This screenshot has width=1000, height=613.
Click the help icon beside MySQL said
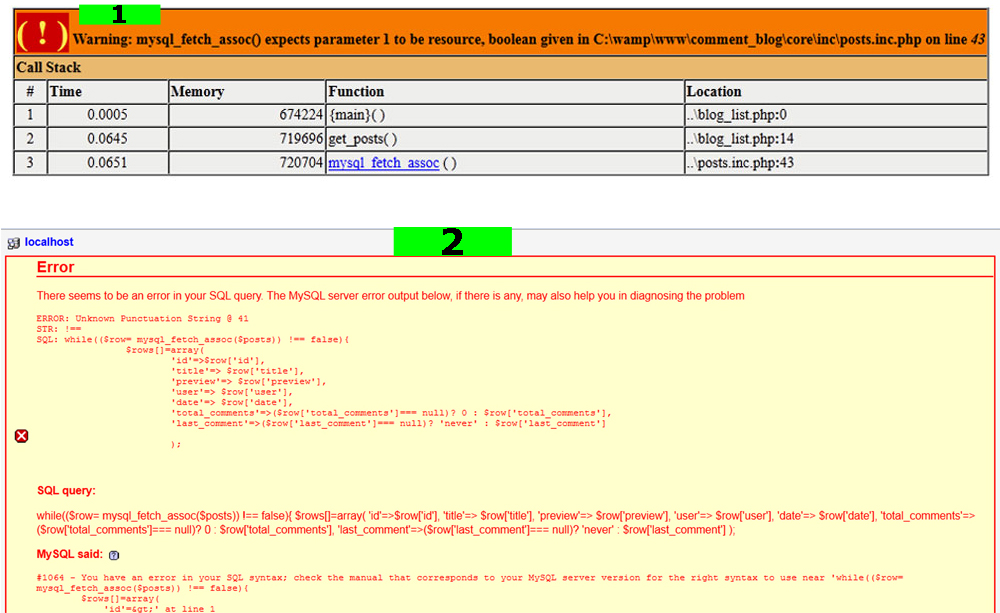tap(113, 555)
